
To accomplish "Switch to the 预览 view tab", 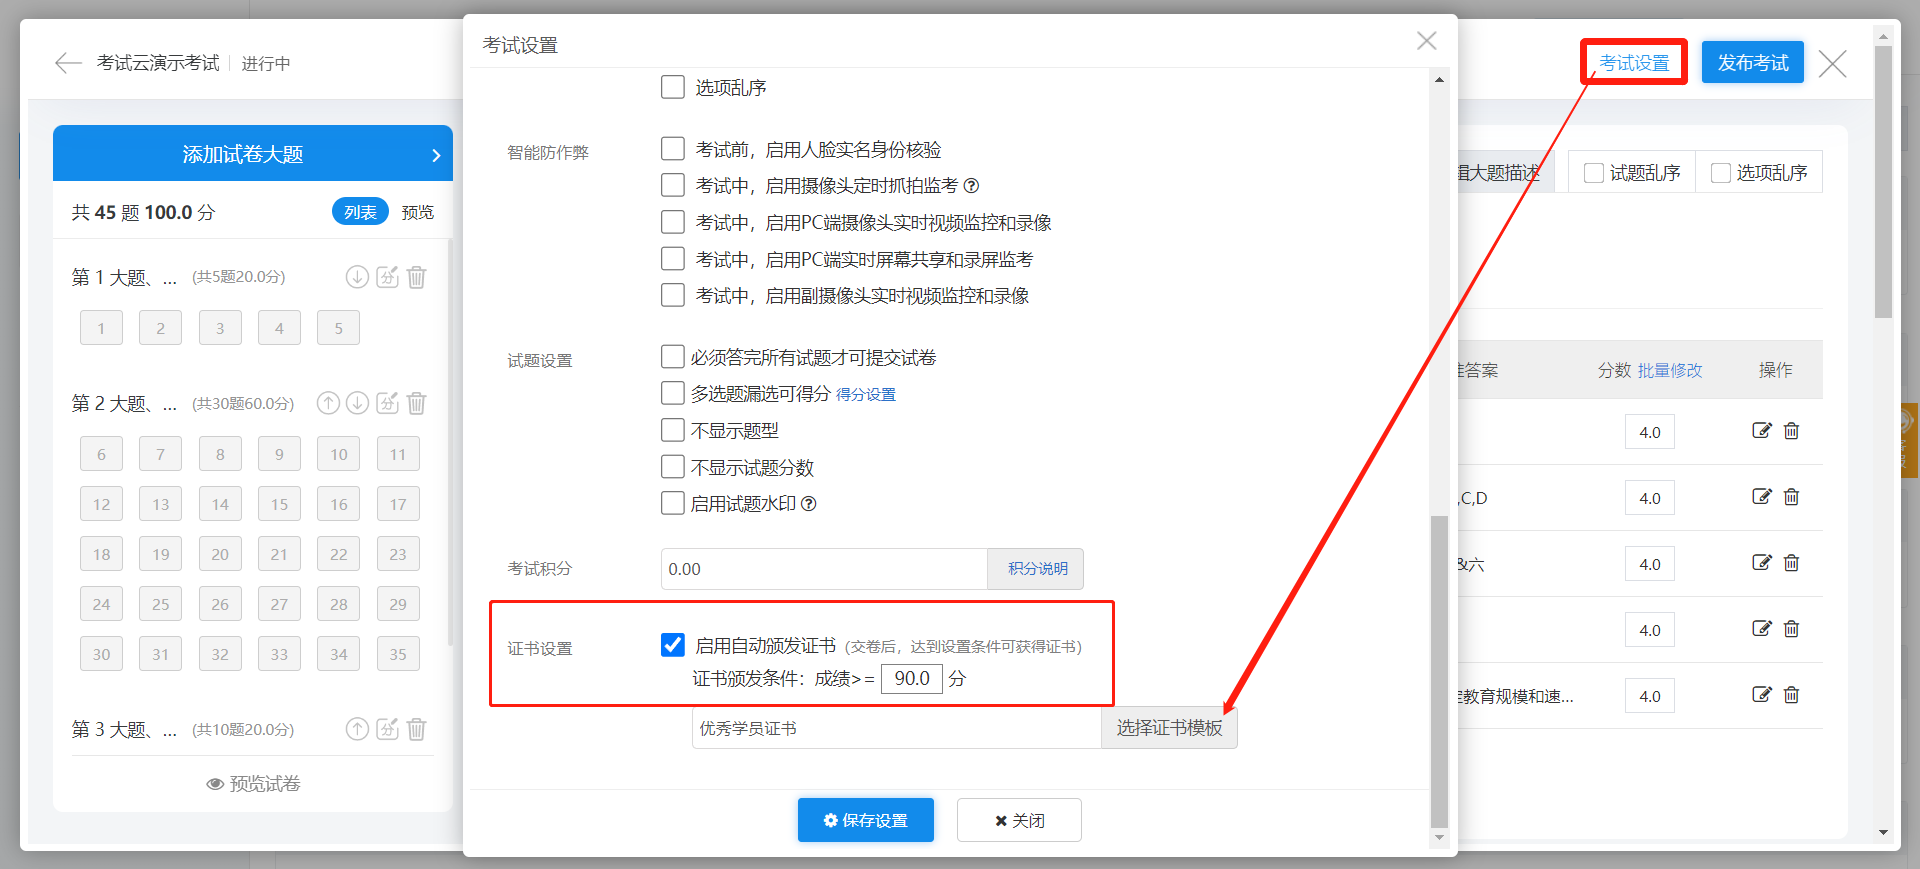I will point(417,212).
